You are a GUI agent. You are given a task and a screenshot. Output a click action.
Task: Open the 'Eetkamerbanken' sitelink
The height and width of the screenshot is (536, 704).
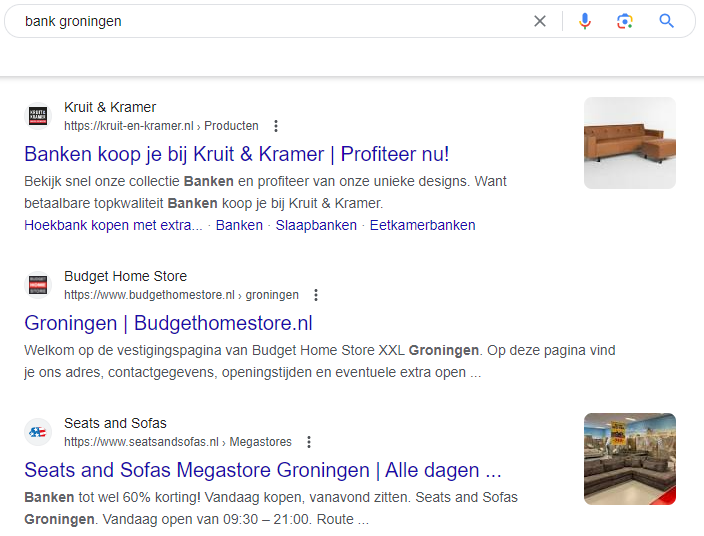(422, 225)
